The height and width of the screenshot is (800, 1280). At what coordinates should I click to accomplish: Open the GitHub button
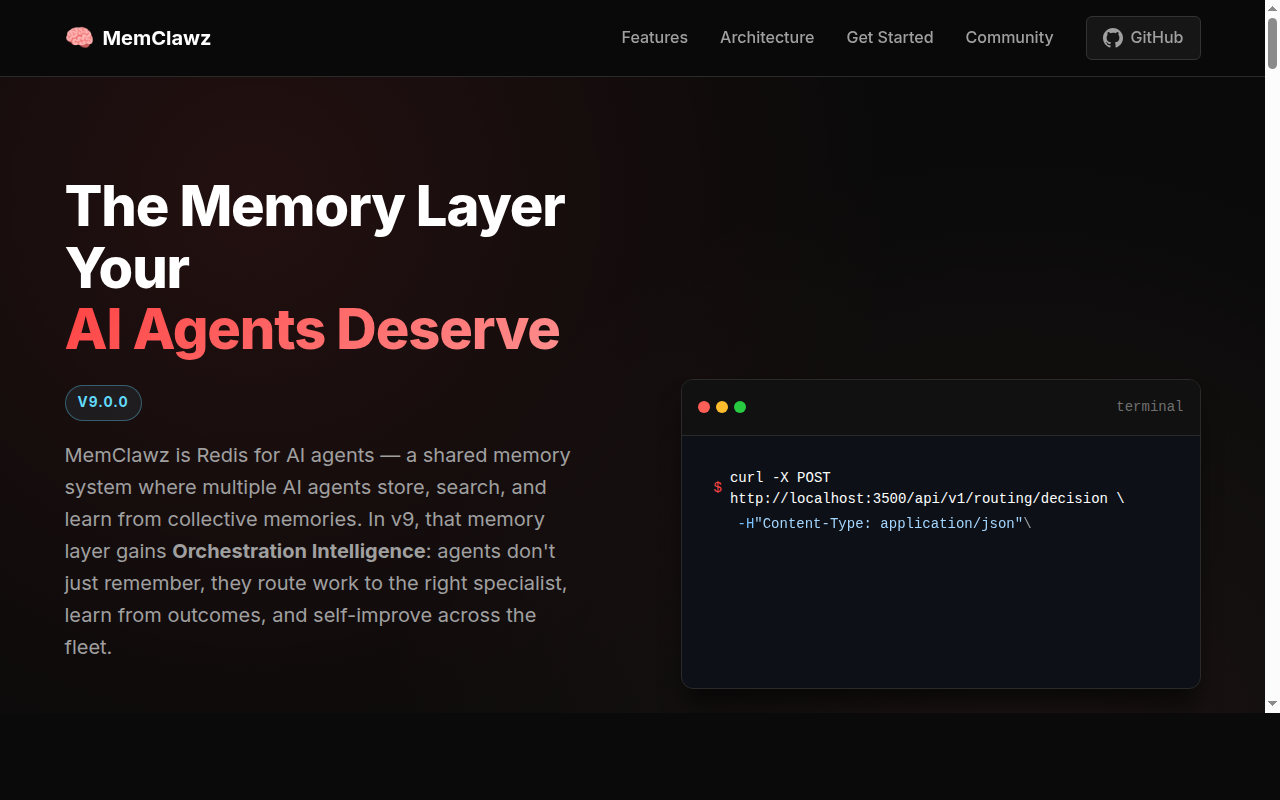click(x=1143, y=38)
